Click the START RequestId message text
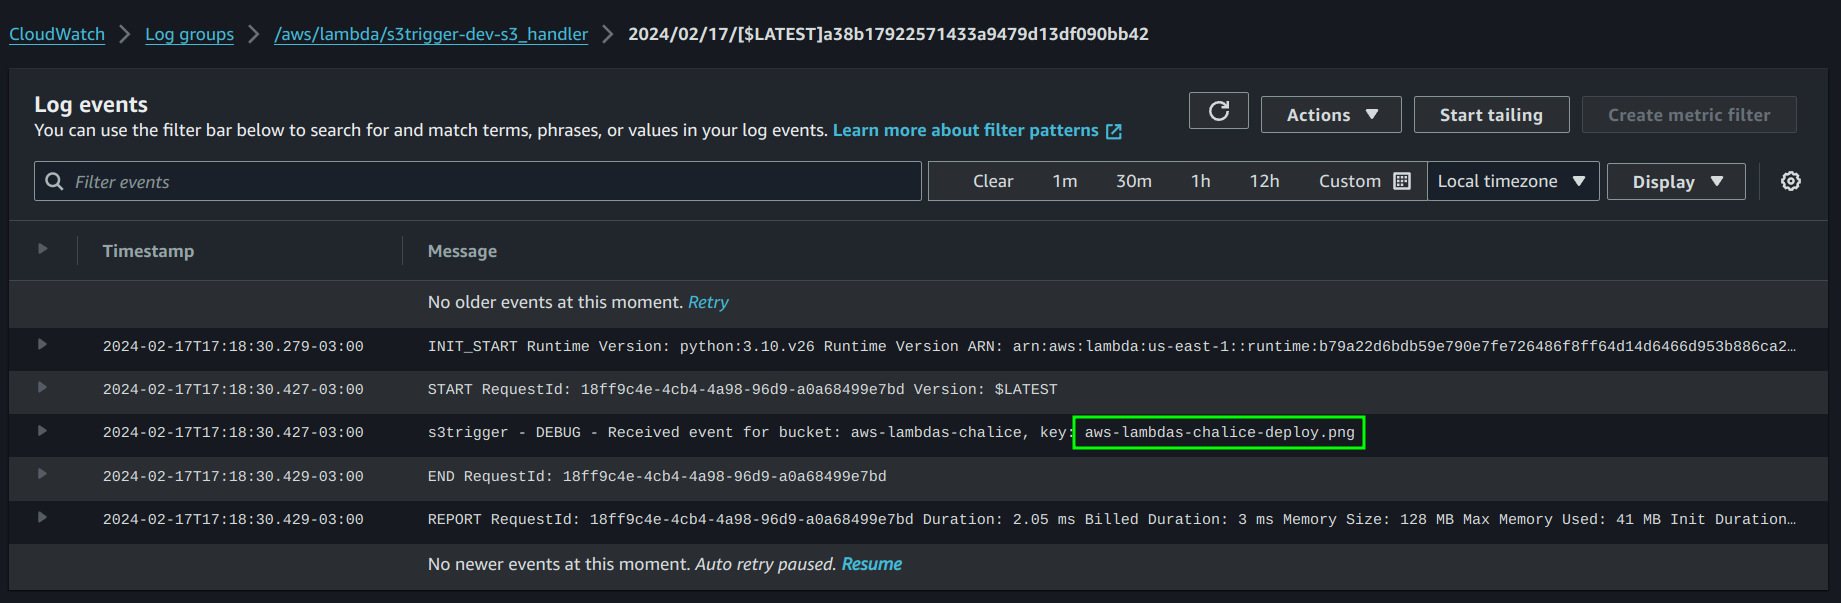The image size is (1841, 603). pos(742,389)
